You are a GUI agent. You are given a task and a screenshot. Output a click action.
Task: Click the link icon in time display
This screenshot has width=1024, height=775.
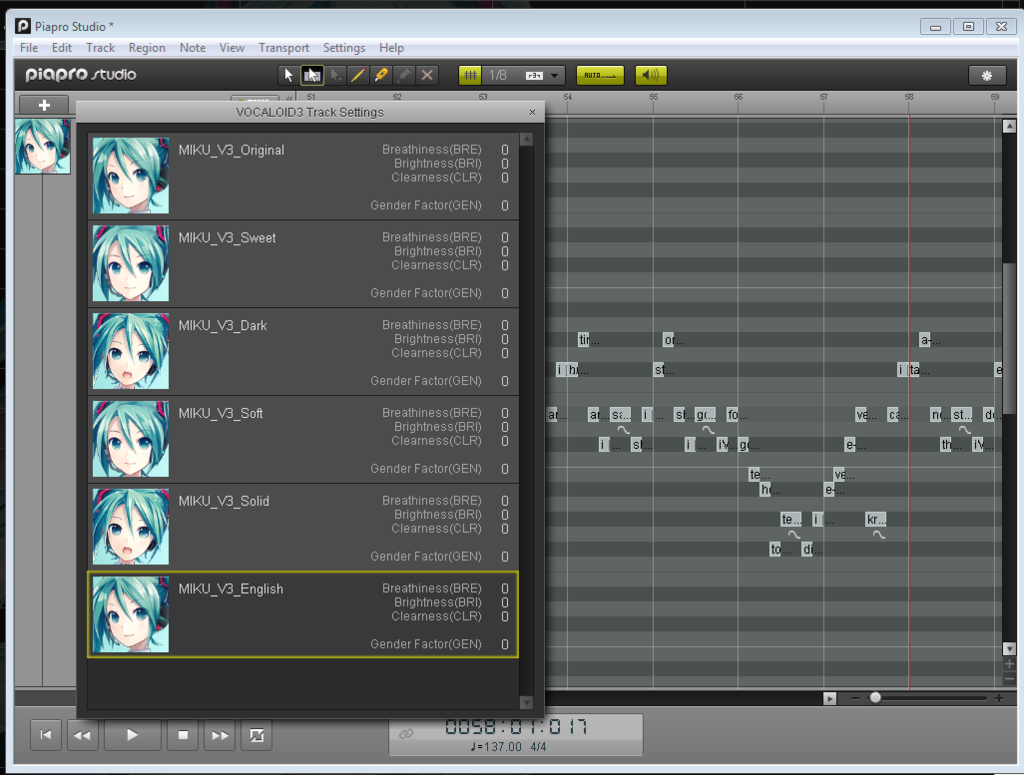406,734
